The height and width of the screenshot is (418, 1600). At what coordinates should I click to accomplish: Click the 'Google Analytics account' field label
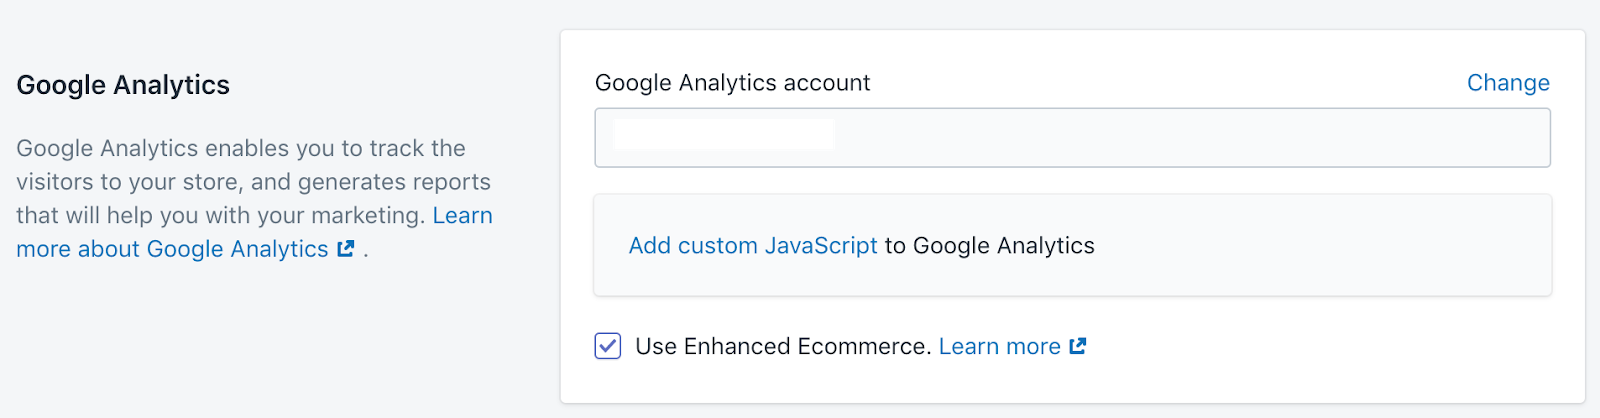[732, 83]
